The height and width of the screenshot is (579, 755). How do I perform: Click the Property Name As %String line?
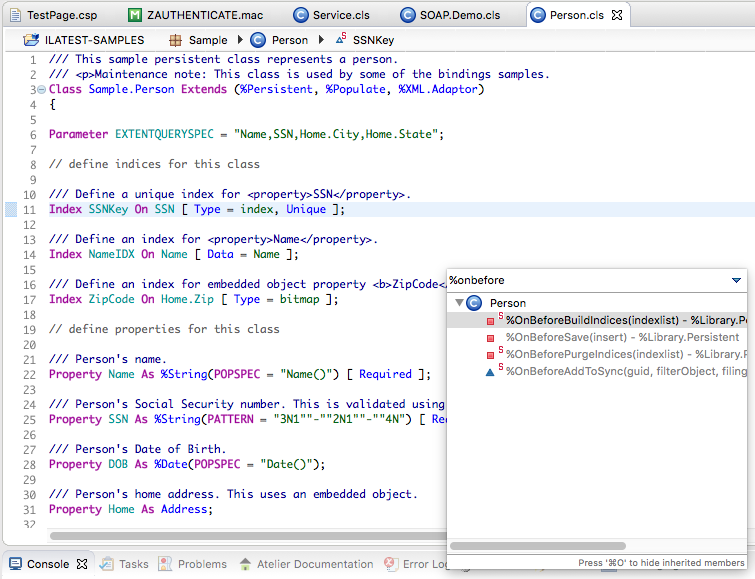(240, 374)
